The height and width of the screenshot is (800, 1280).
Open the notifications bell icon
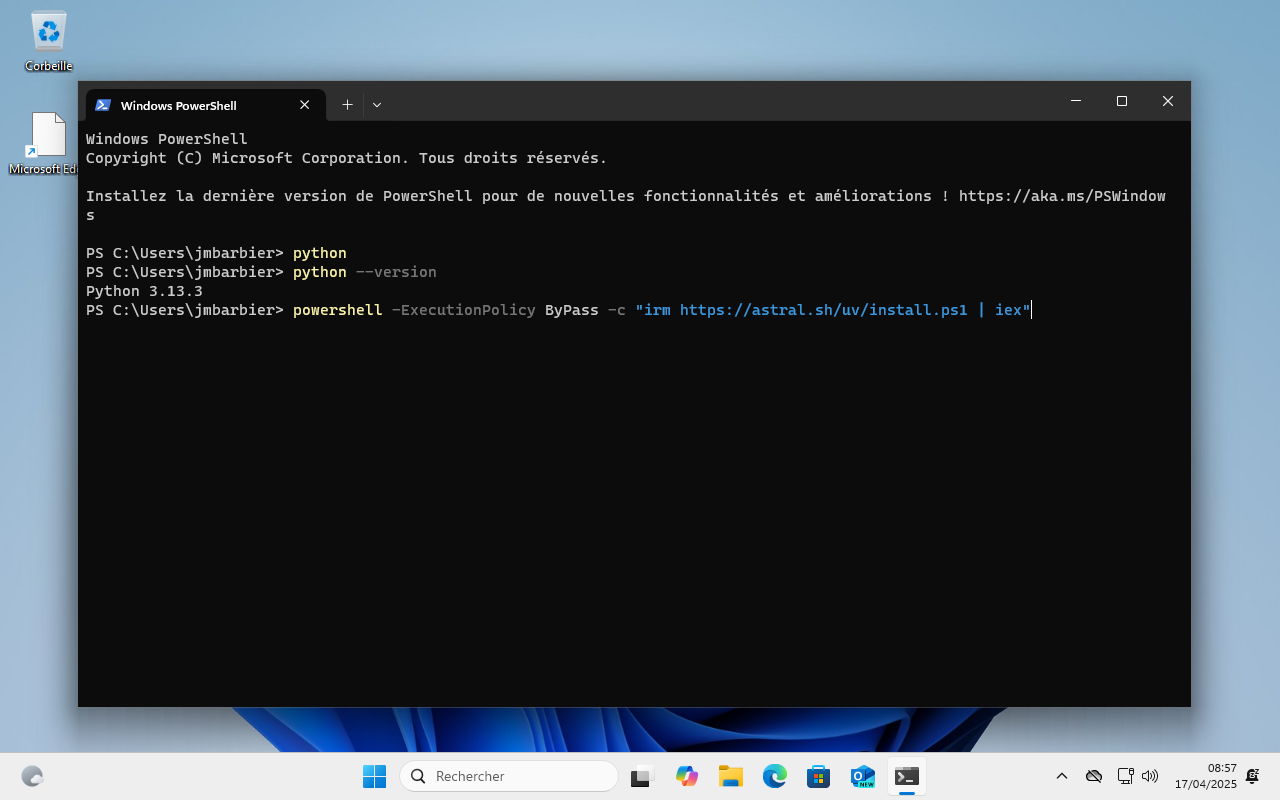click(1252, 776)
